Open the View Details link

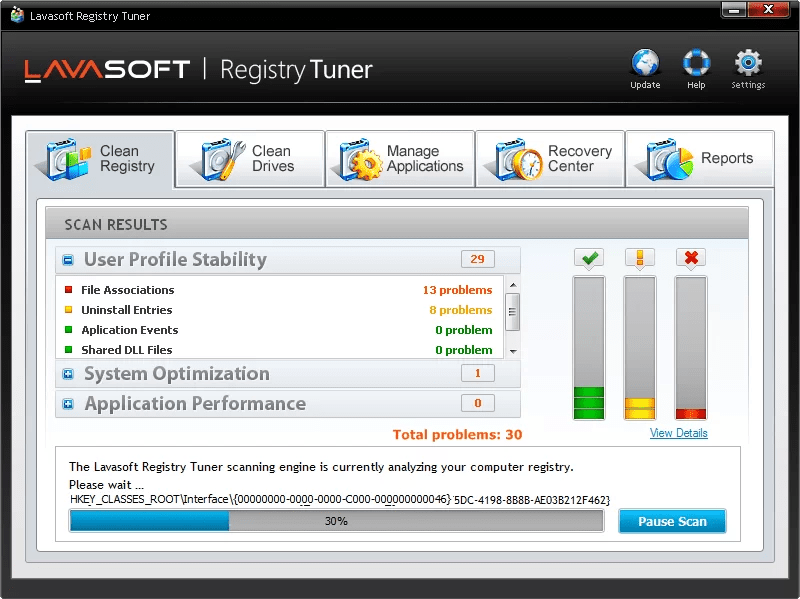click(x=678, y=433)
